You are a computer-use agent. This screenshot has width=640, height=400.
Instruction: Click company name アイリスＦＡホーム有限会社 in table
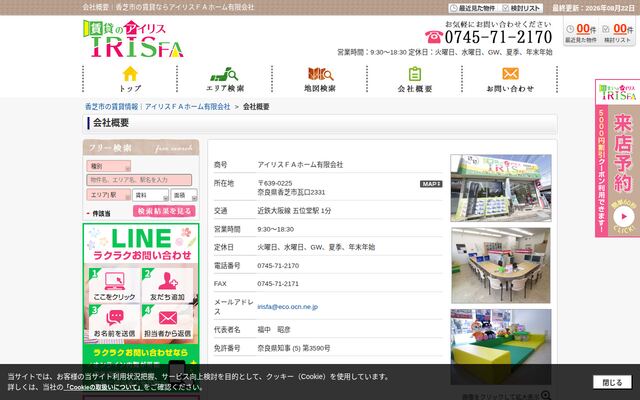(300, 164)
